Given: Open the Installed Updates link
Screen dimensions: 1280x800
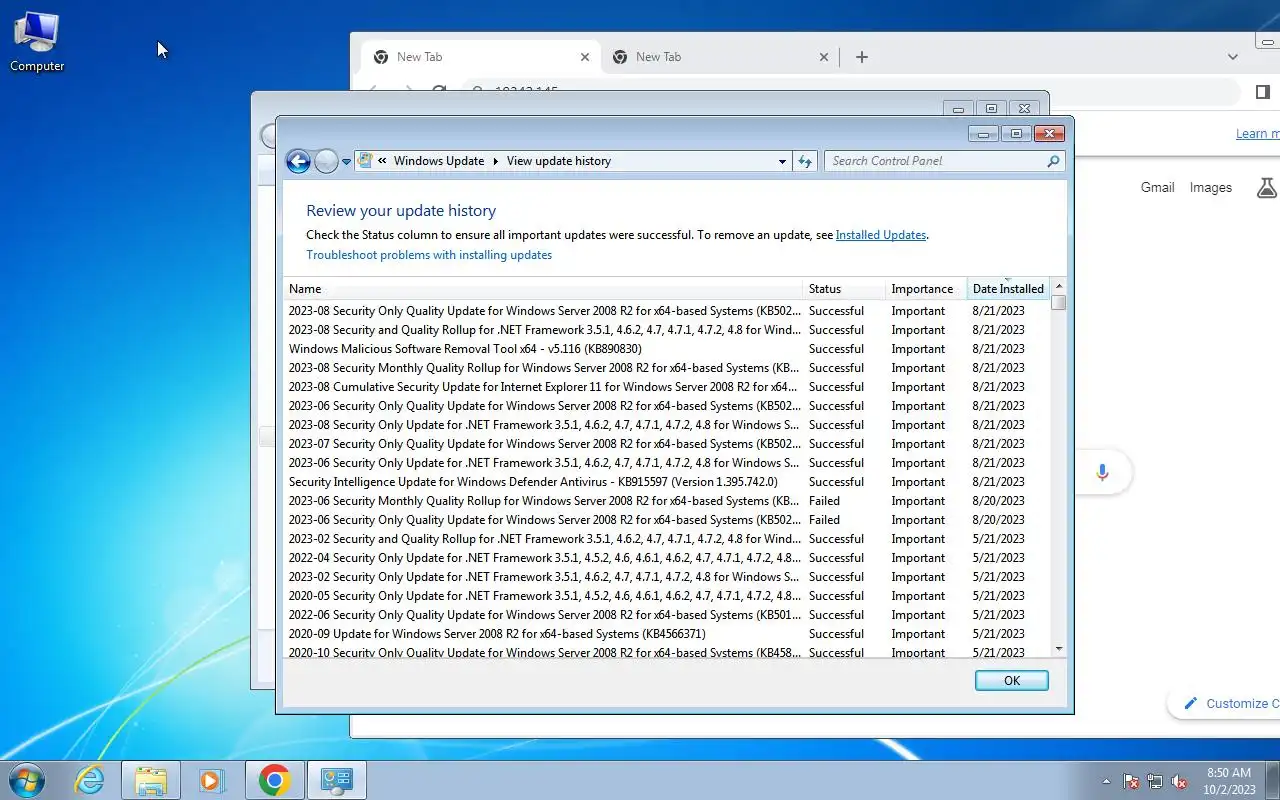Looking at the screenshot, I should coord(881,235).
